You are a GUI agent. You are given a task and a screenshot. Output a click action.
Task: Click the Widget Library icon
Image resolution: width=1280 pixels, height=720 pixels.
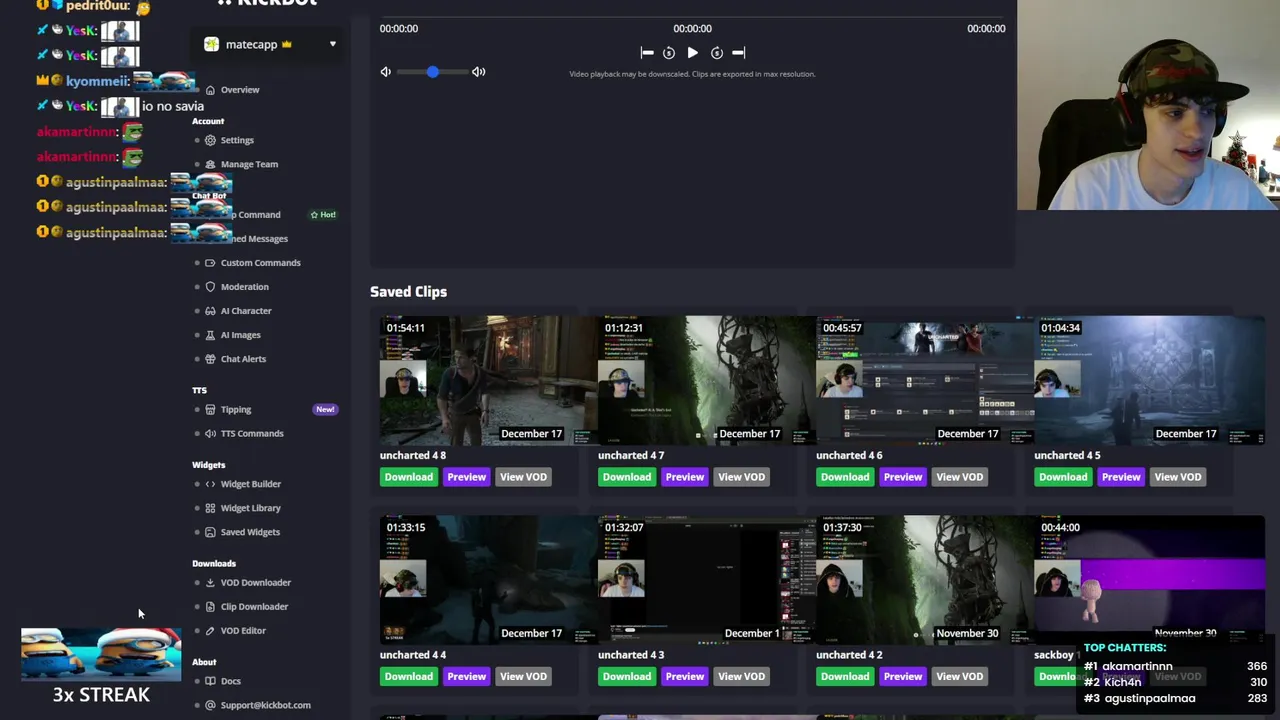pos(210,508)
